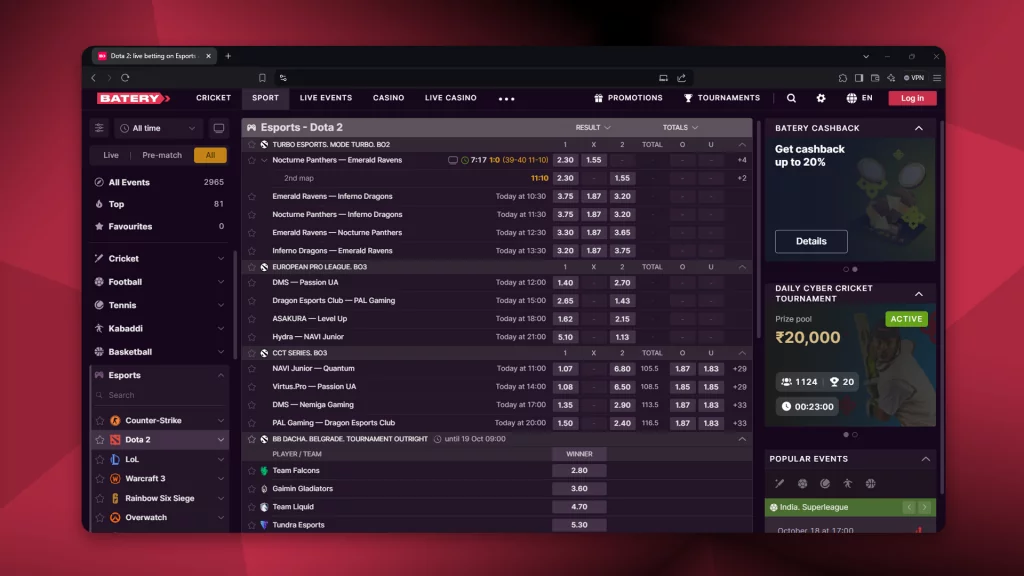This screenshot has width=1024, height=576.
Task: Open All Events list in sidebar
Action: coord(160,182)
